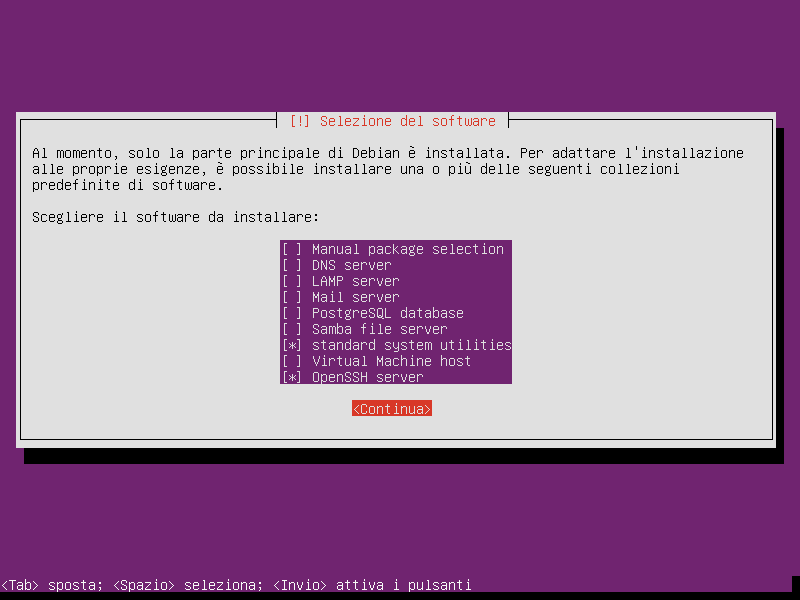Select the 'Manual package selection' label text
800x600 pixels.
point(408,249)
